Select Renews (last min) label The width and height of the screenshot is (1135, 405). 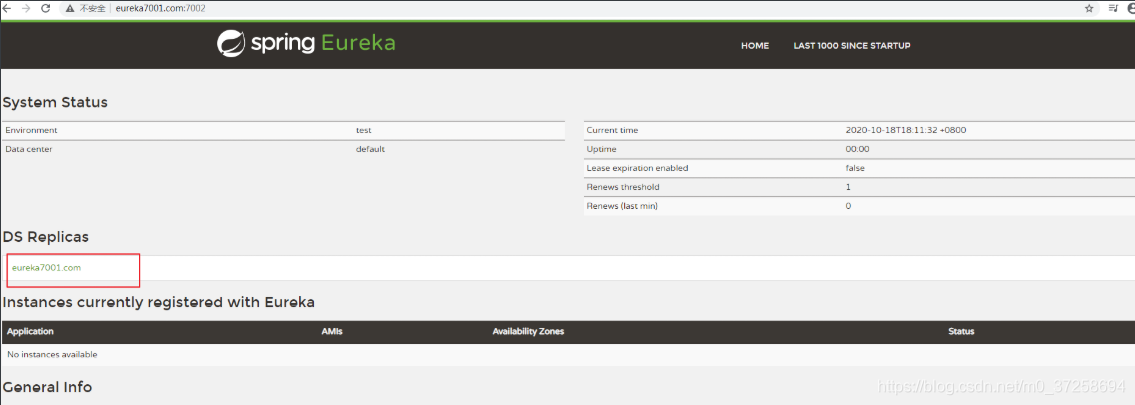(623, 205)
